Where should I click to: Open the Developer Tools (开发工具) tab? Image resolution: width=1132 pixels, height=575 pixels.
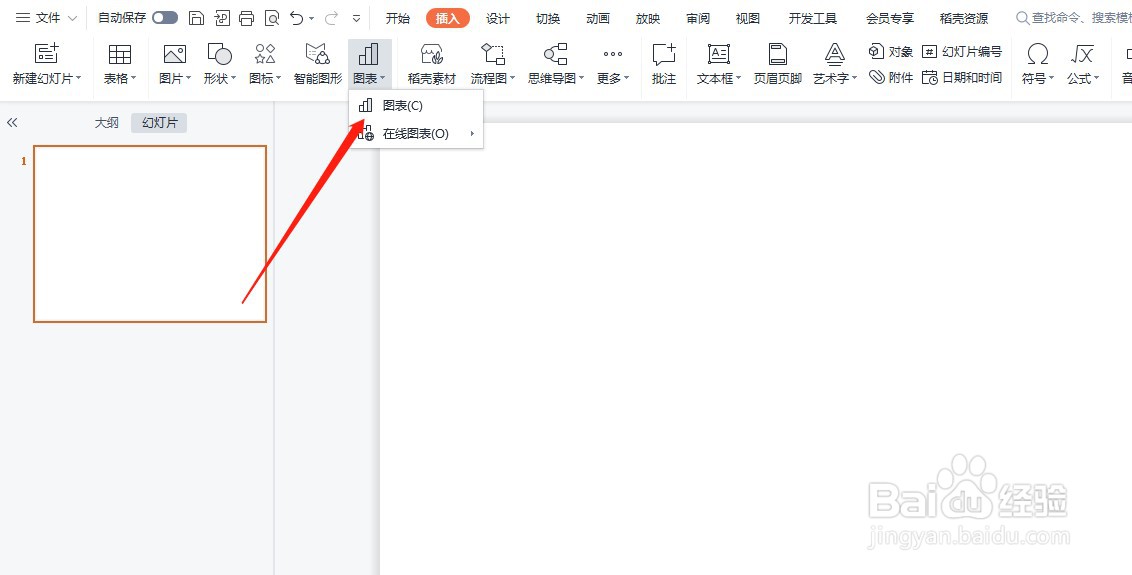(x=812, y=18)
